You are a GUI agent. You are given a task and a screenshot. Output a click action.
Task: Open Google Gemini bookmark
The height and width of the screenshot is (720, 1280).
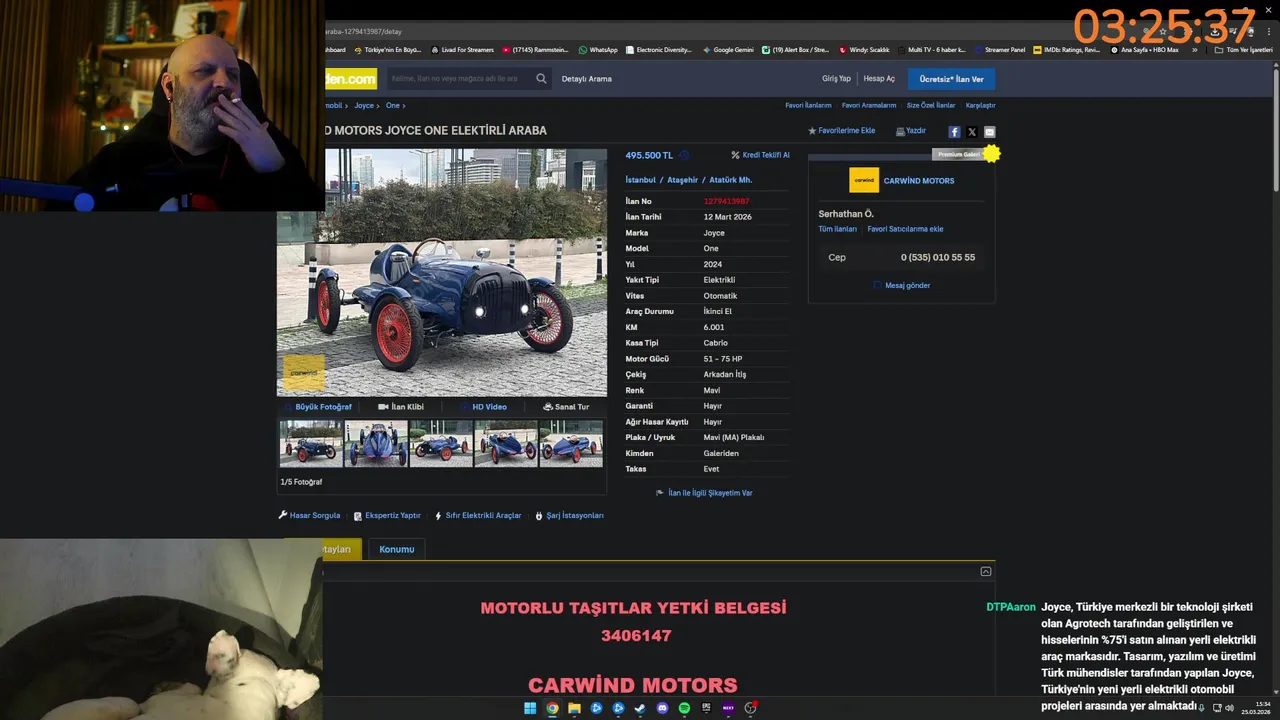728,50
